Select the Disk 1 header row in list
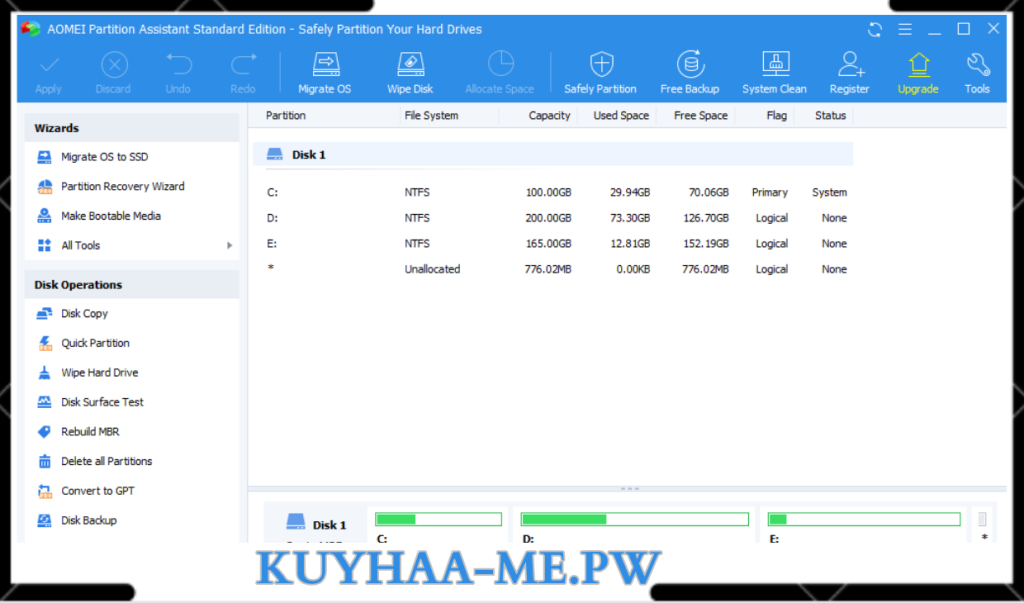1024x603 pixels. (553, 155)
